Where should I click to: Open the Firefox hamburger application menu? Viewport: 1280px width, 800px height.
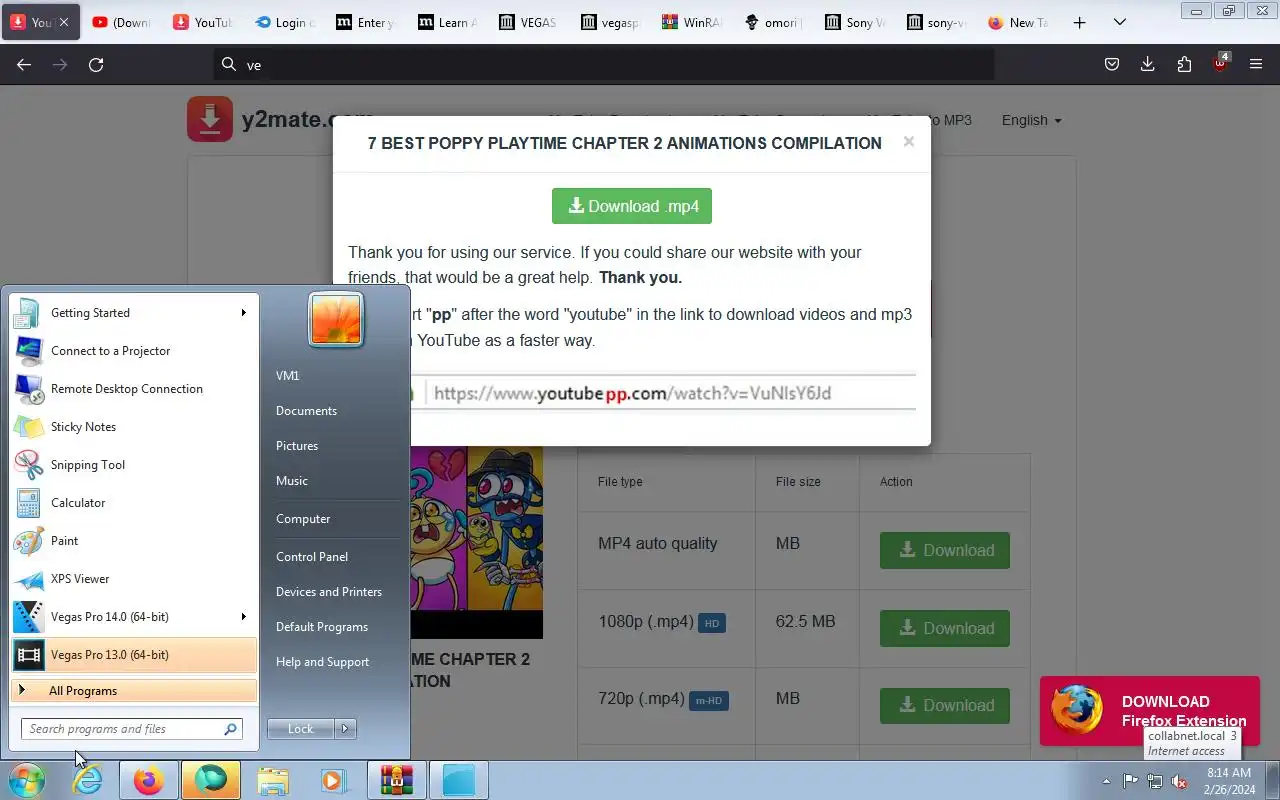[x=1256, y=64]
